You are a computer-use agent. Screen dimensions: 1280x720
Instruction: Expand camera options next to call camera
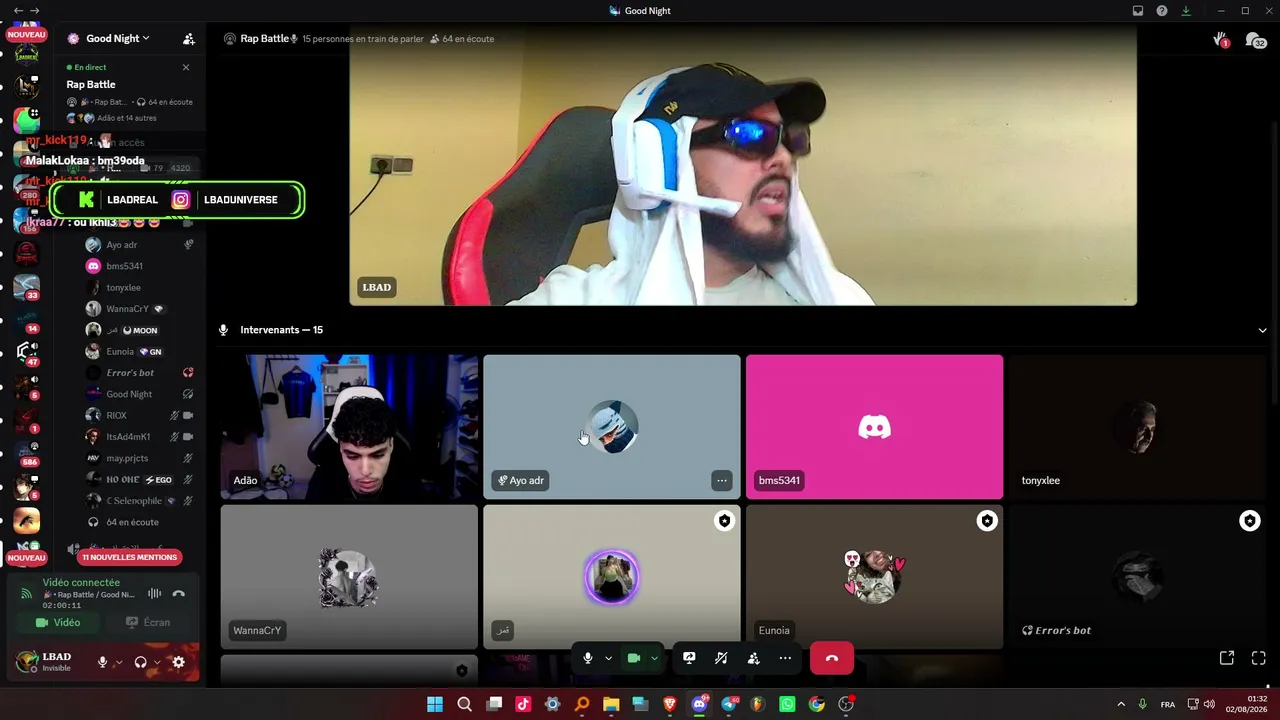[654, 658]
